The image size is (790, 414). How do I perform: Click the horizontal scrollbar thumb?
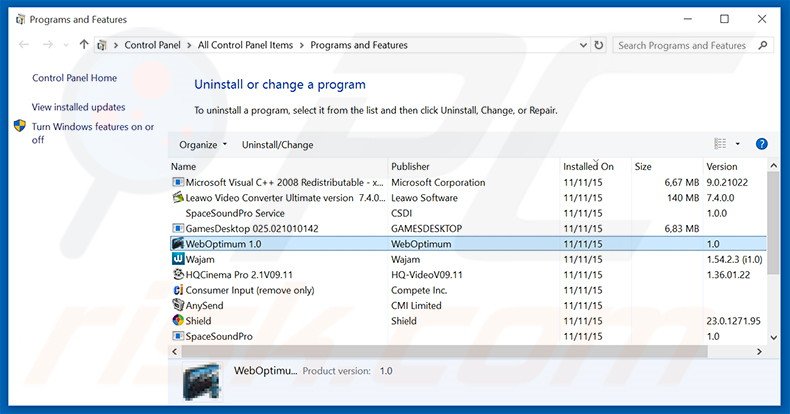(444, 352)
